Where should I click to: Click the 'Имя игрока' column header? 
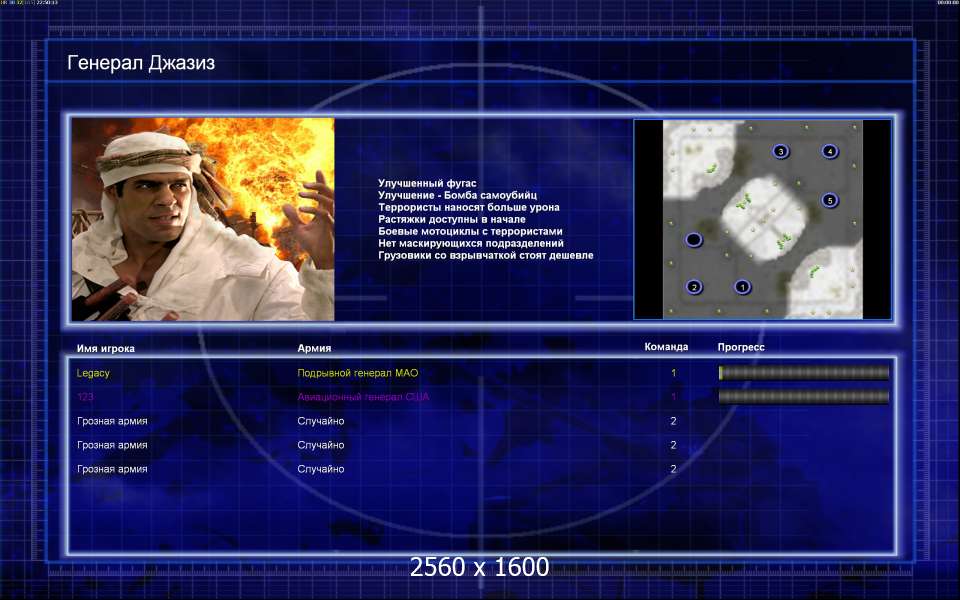click(105, 348)
